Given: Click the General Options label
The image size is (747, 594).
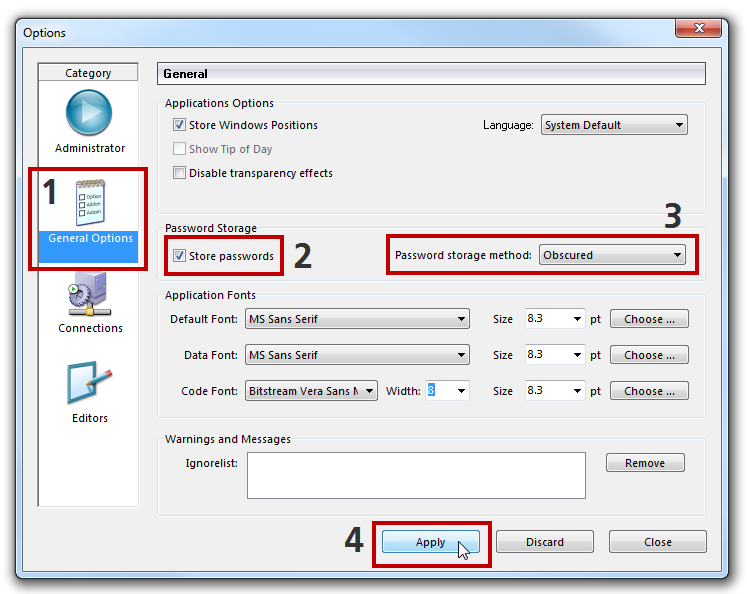Looking at the screenshot, I should coord(91,238).
